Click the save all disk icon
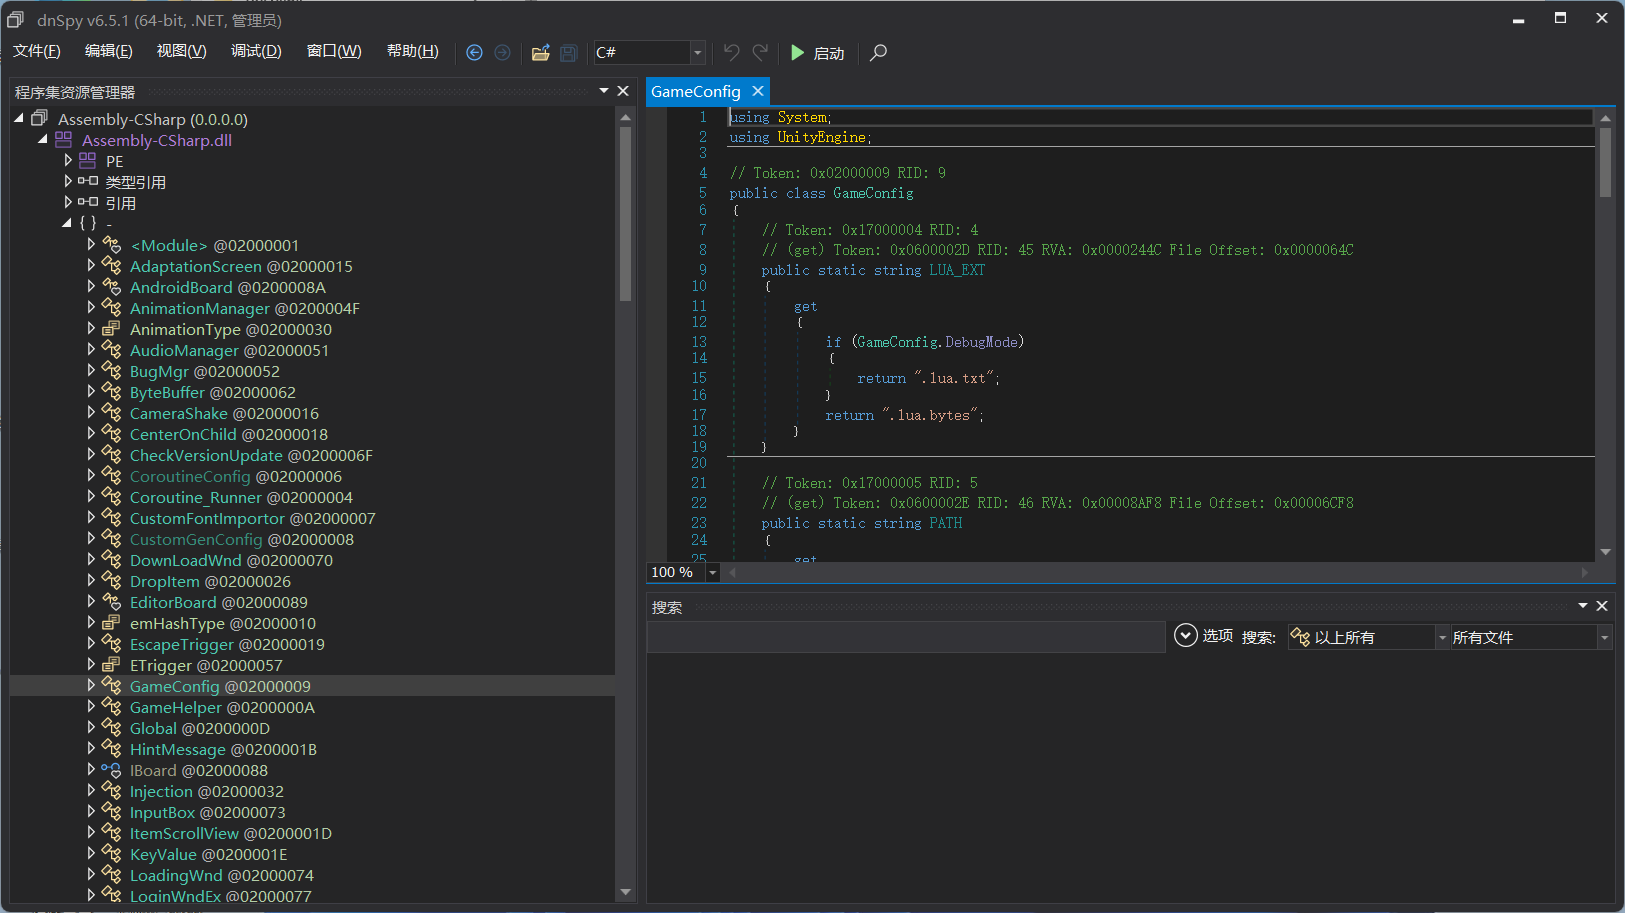Viewport: 1625px width, 913px height. click(x=569, y=53)
